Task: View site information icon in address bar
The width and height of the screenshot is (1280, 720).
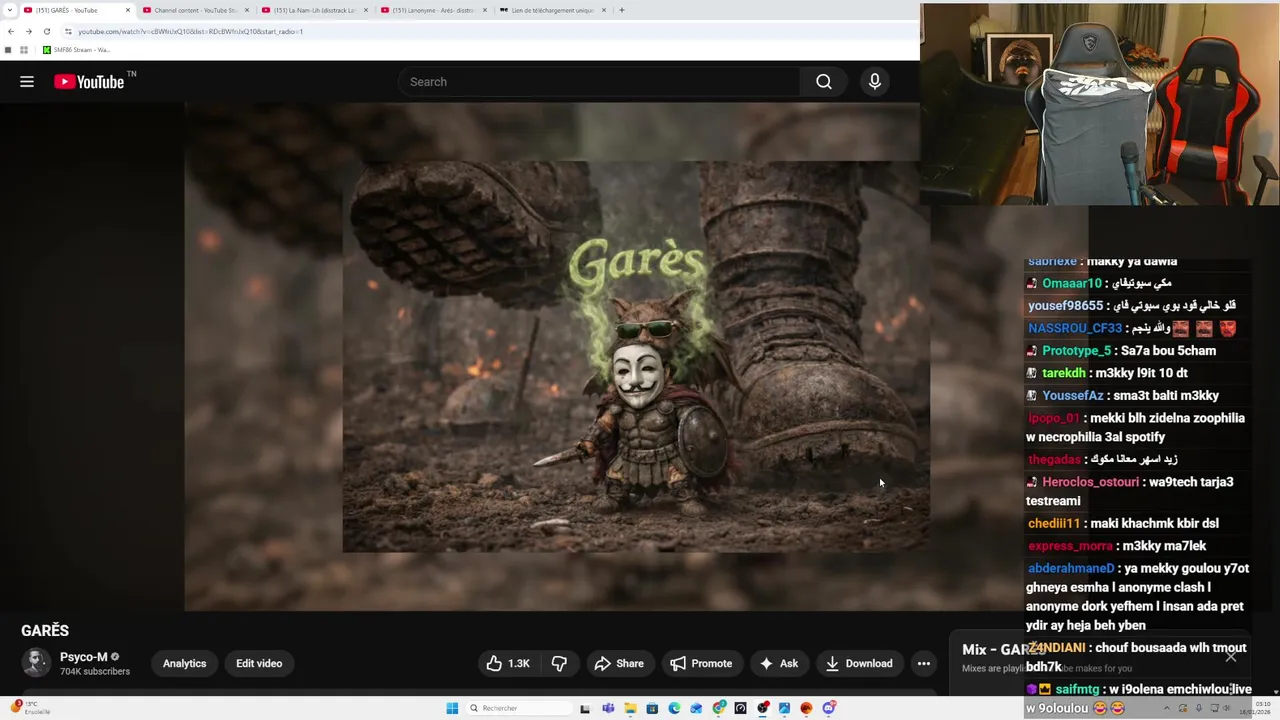Action: click(x=68, y=31)
